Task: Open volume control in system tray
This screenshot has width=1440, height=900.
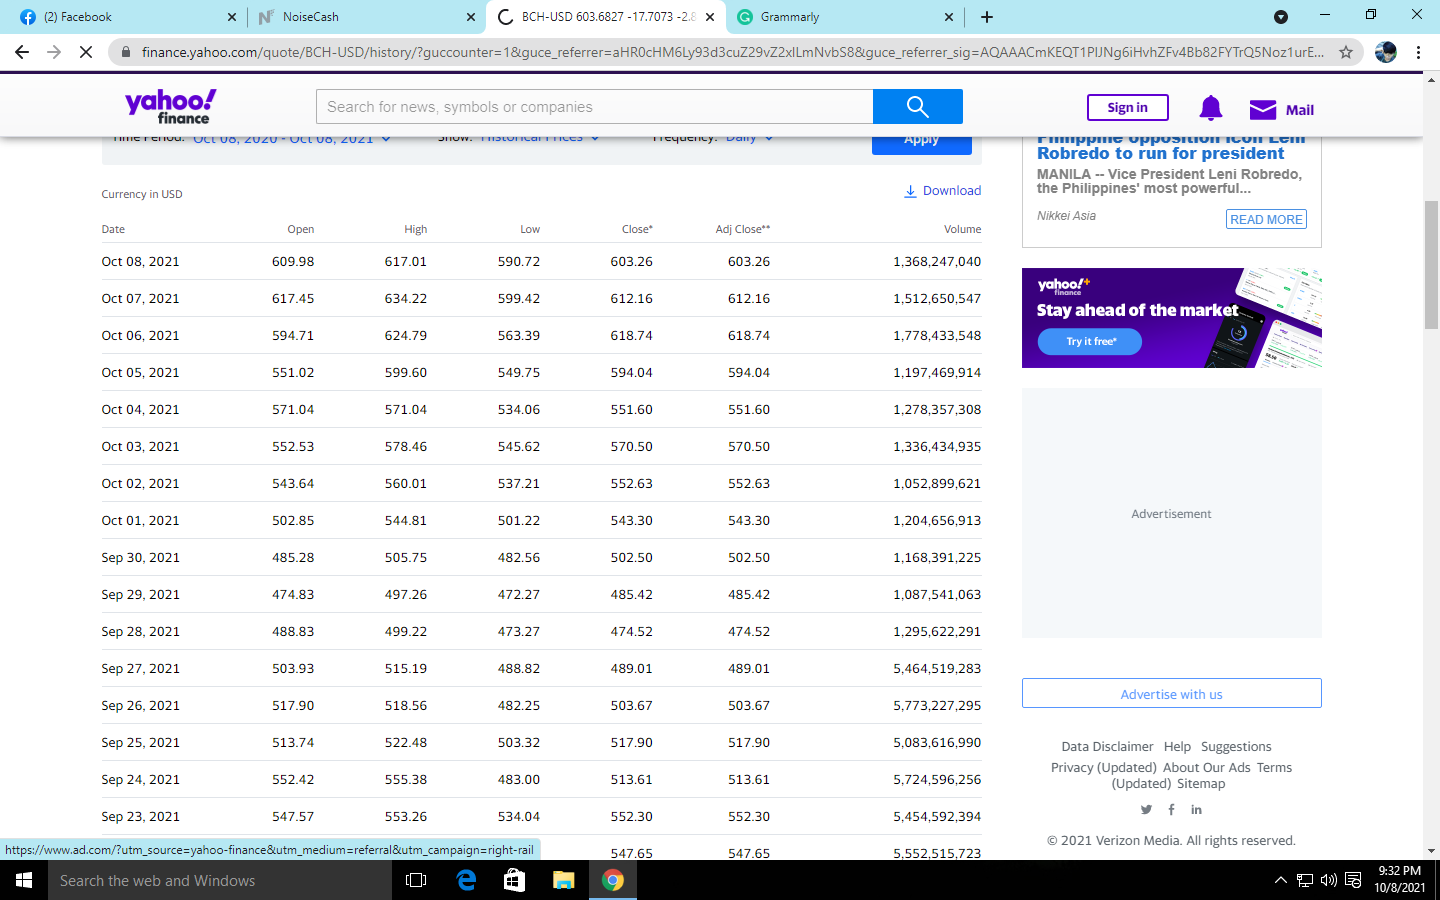Action: click(1329, 880)
